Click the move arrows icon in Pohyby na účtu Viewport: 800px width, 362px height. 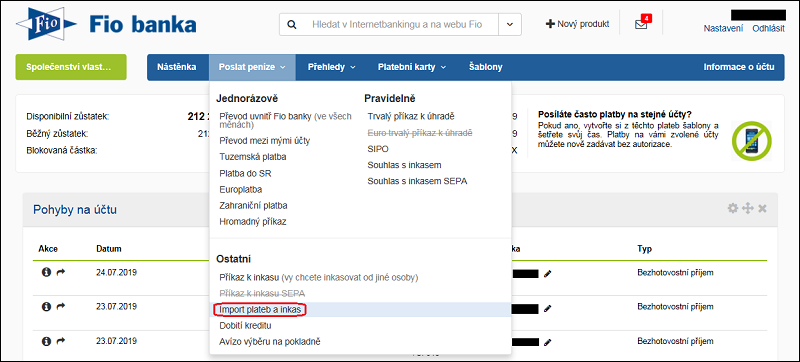pyautogui.click(x=747, y=208)
